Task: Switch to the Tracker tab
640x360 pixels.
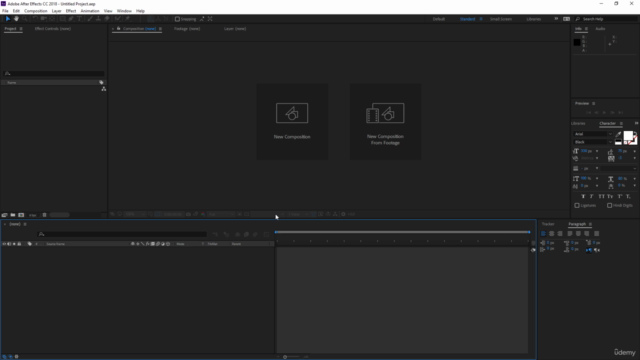Action: tap(548, 224)
